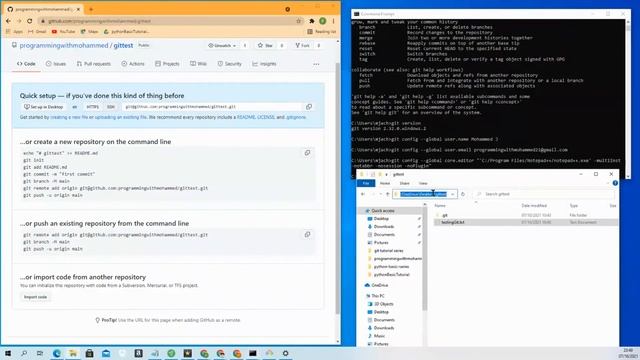Open the Chrome profile avatar
This screenshot has height=360, width=640.
coord(323,21)
